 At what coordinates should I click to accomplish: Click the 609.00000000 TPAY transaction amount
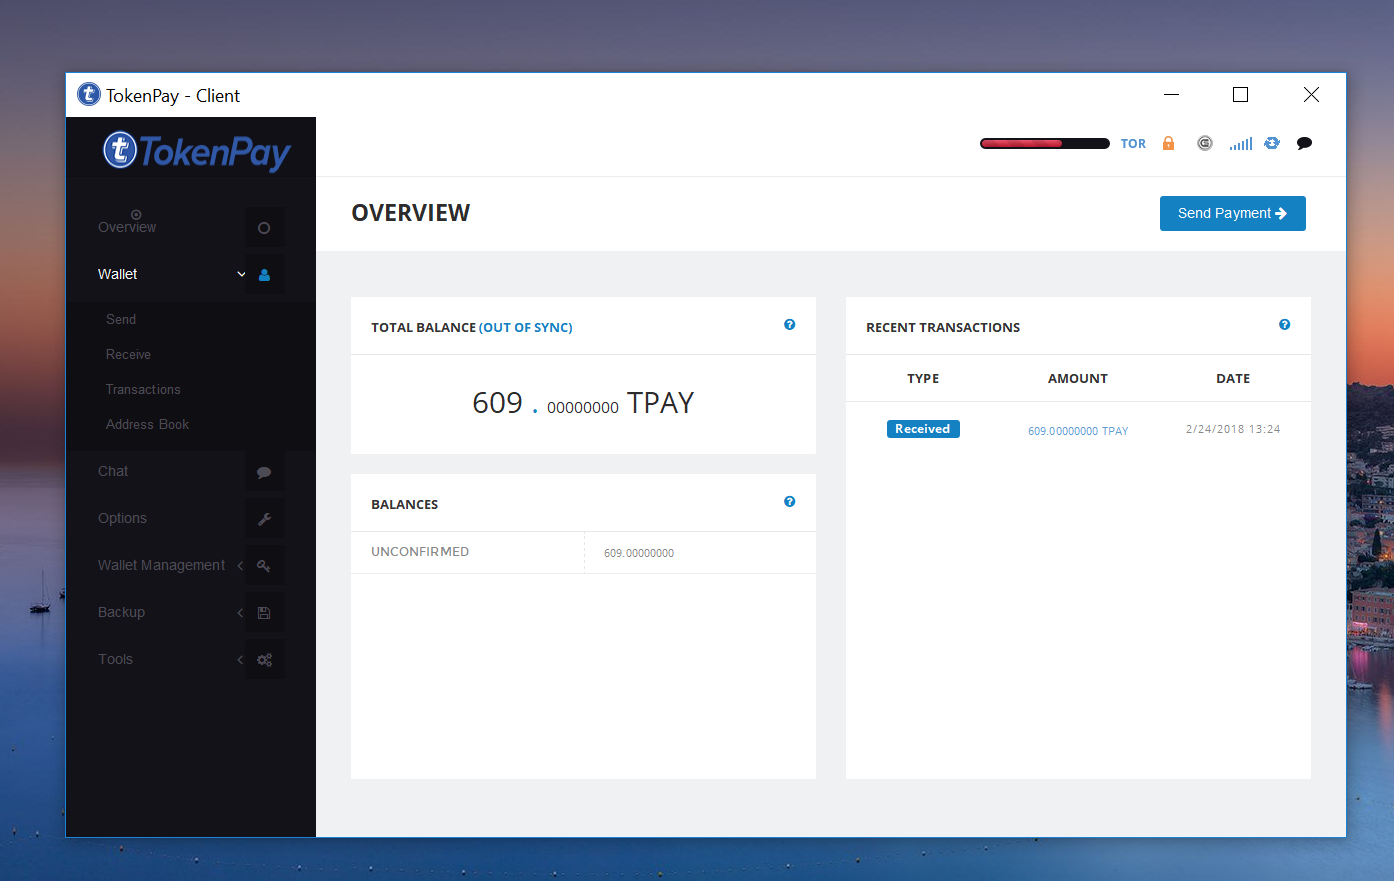click(1078, 431)
